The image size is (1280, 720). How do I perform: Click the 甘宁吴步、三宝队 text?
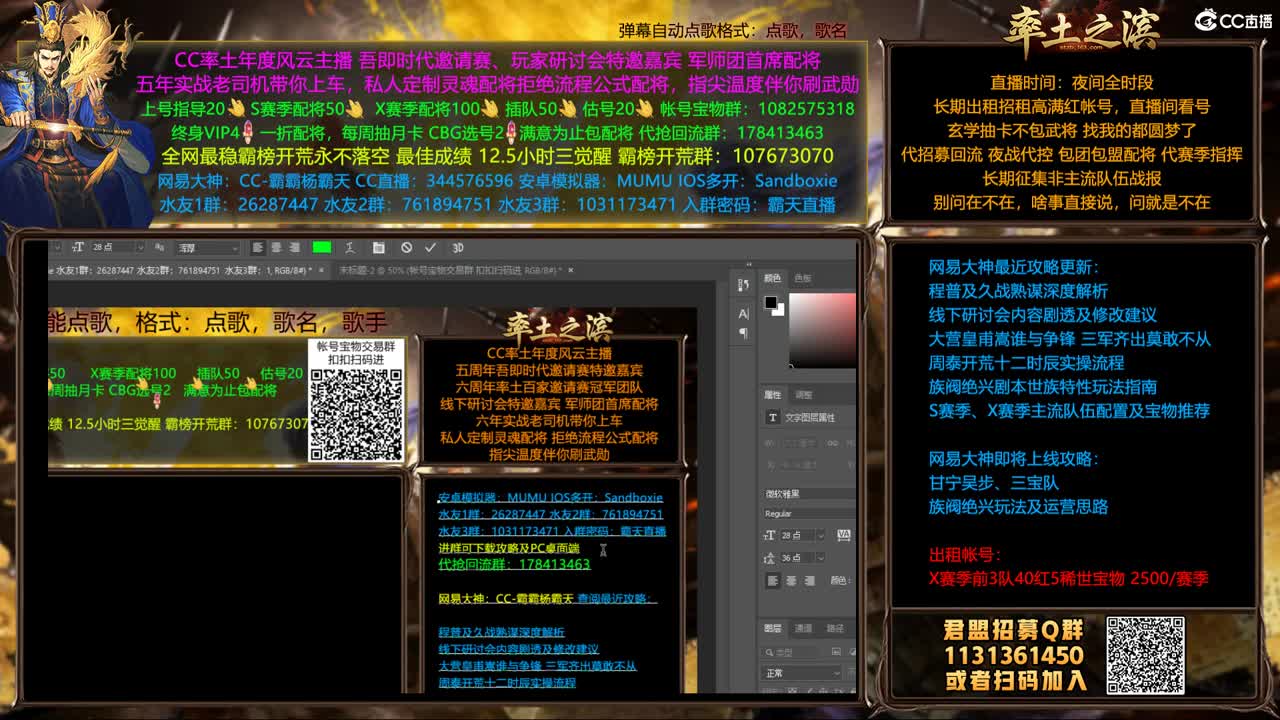[994, 483]
